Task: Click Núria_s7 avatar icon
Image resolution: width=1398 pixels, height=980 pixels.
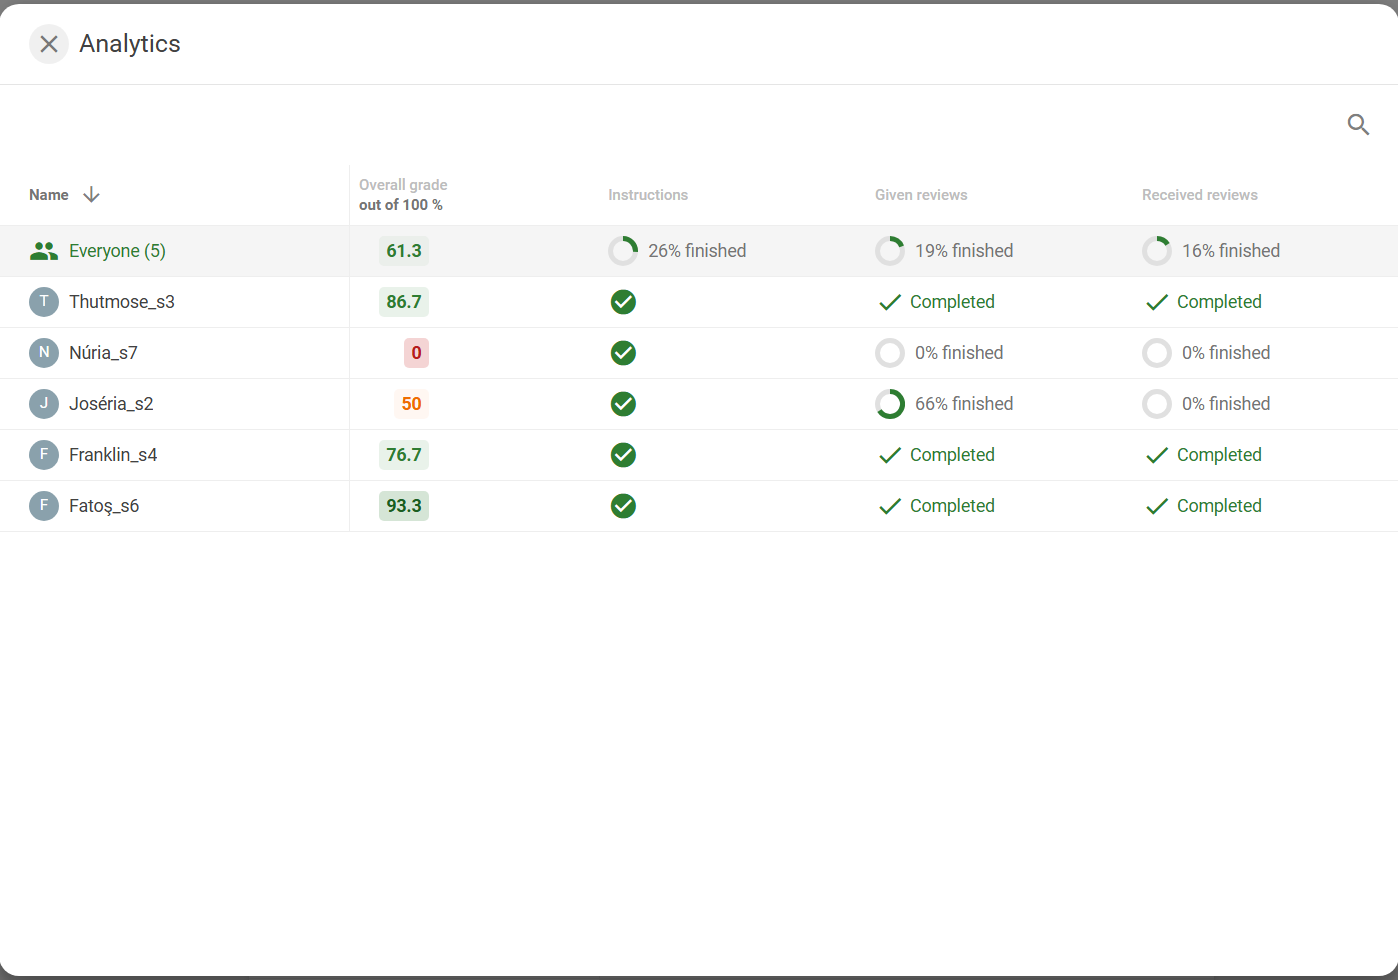Action: pyautogui.click(x=43, y=353)
